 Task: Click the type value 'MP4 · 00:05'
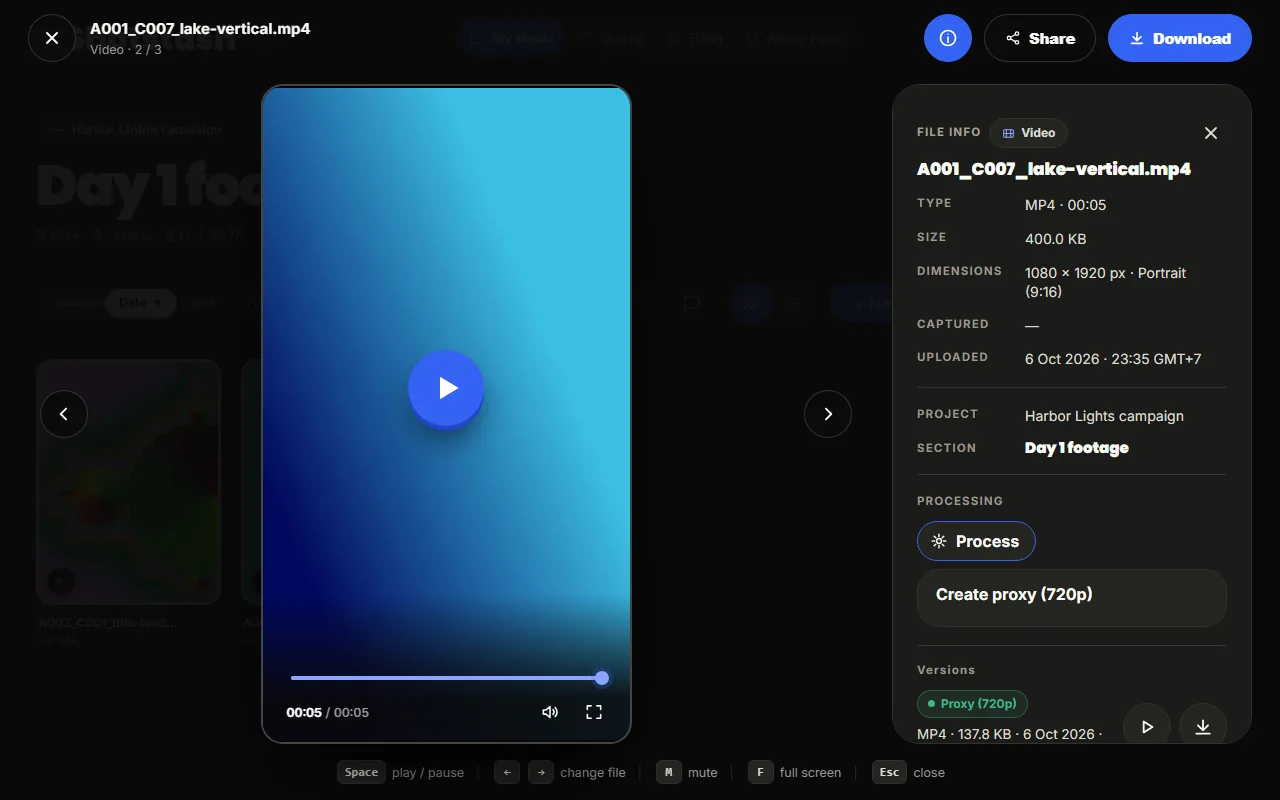click(x=1066, y=205)
